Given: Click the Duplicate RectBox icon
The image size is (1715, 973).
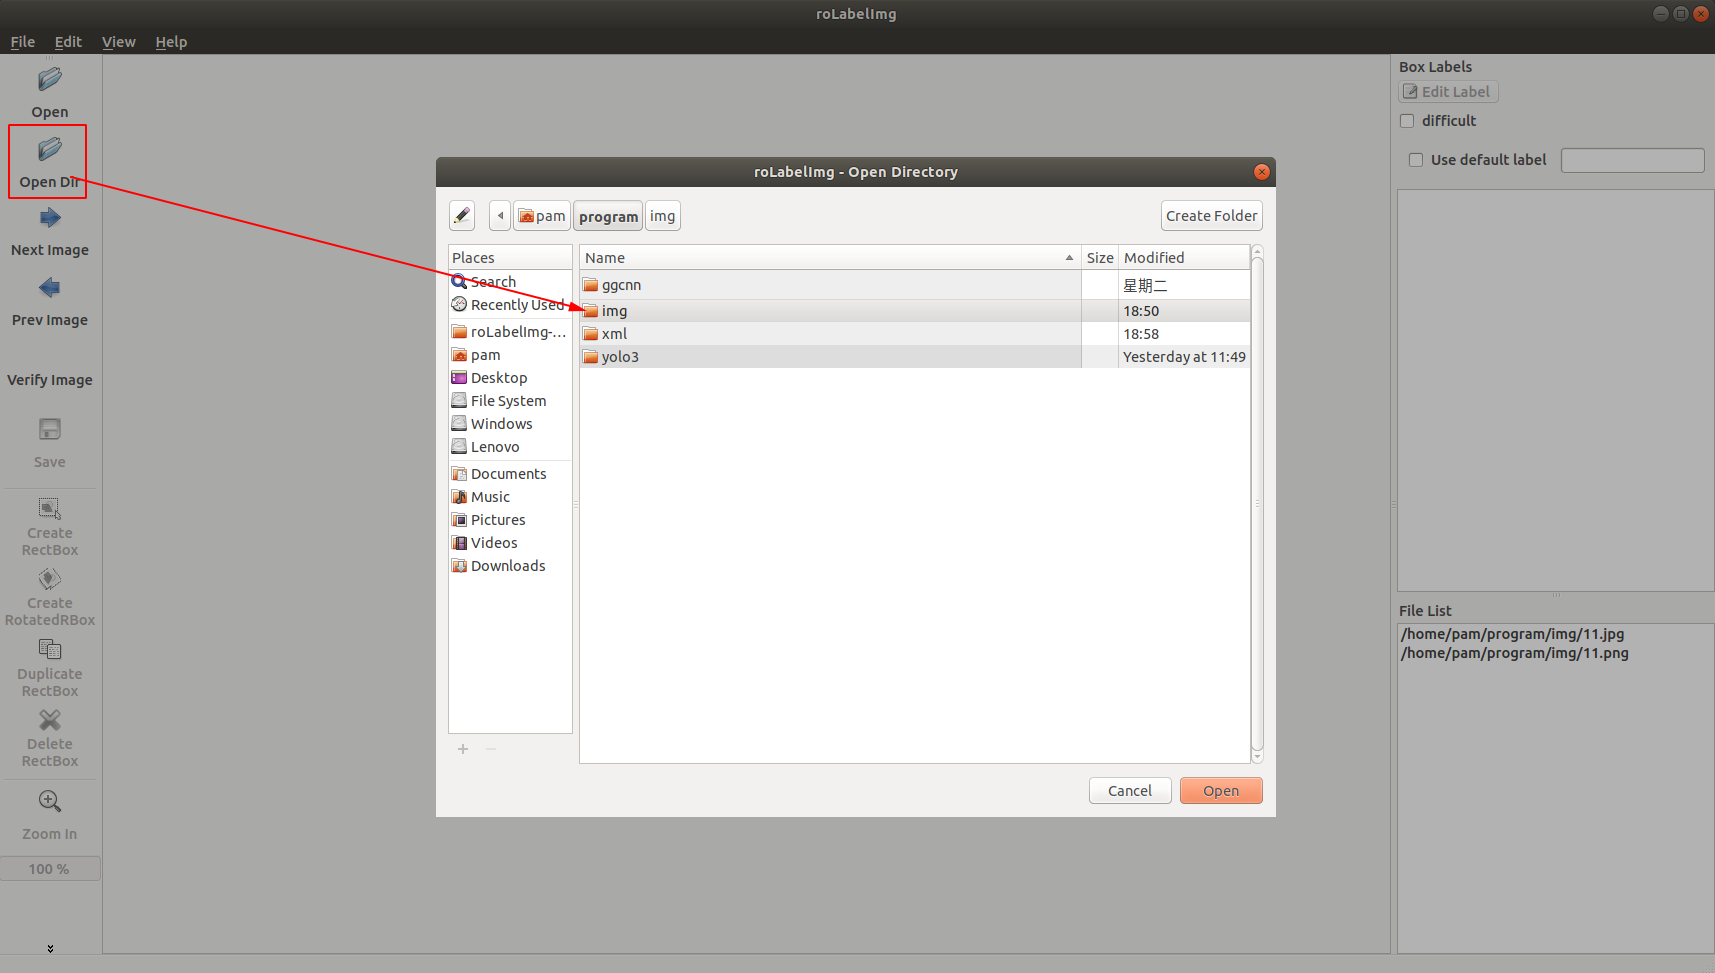Looking at the screenshot, I should (49, 650).
